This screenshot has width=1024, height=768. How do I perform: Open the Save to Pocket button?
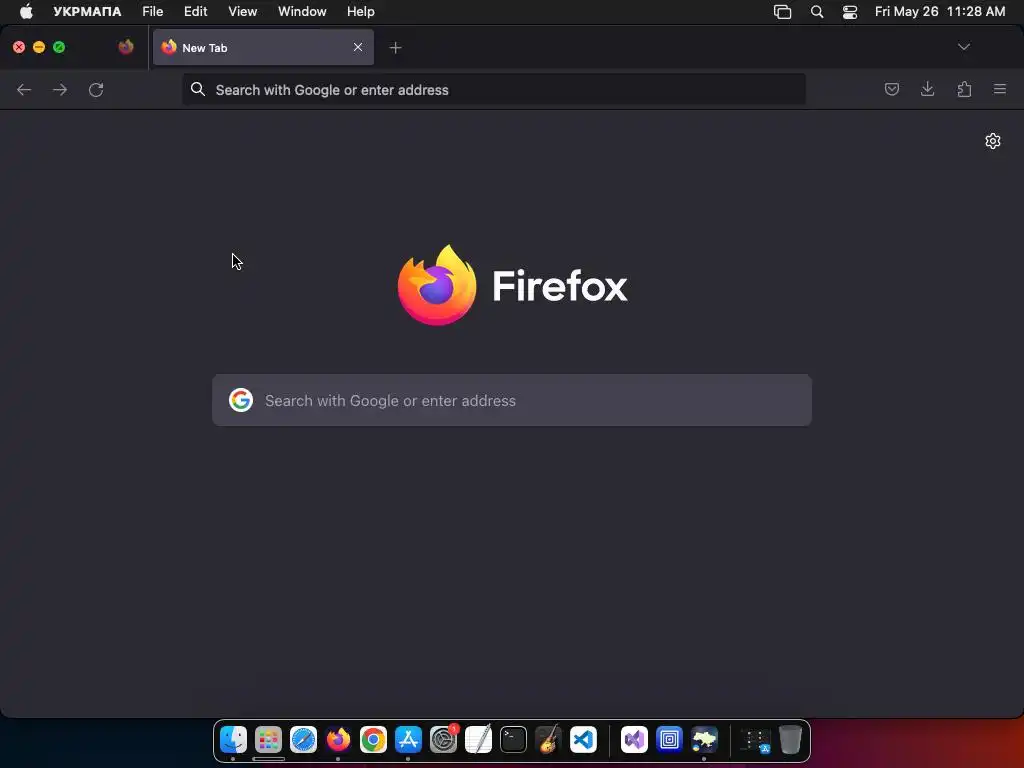[891, 89]
